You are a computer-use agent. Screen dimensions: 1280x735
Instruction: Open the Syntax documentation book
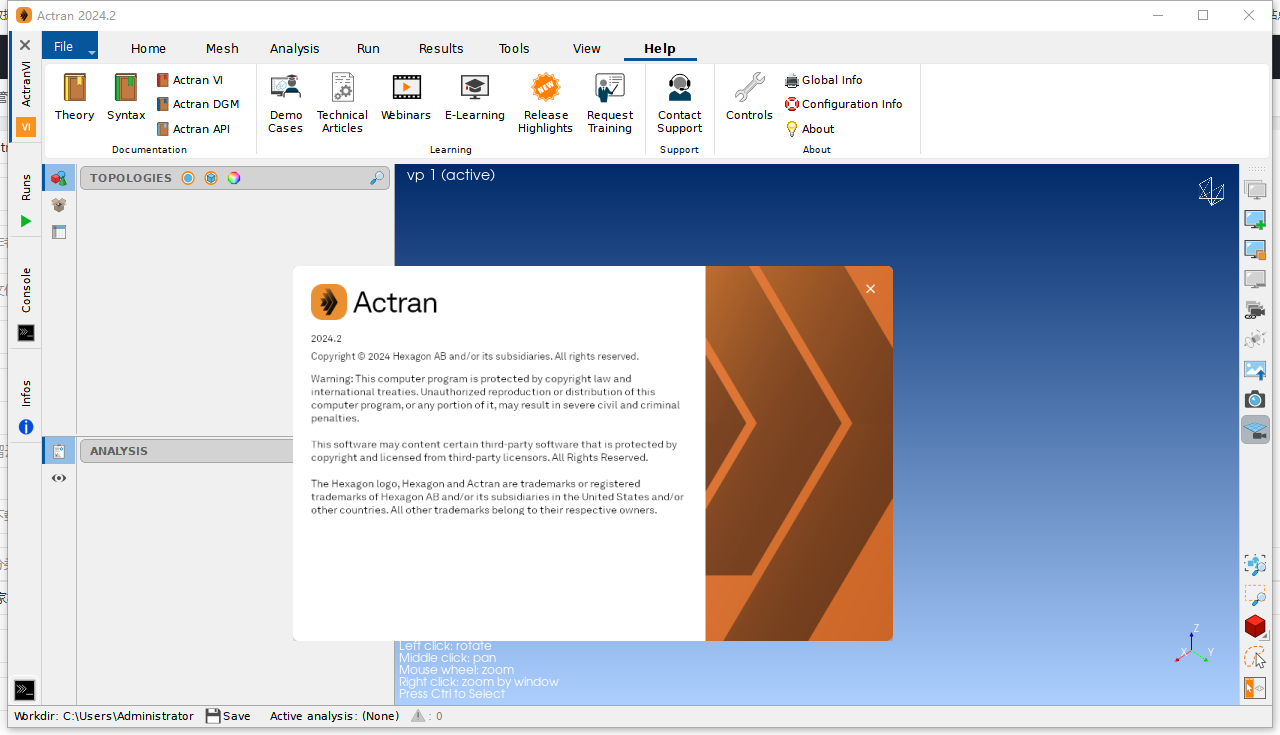[x=126, y=97]
